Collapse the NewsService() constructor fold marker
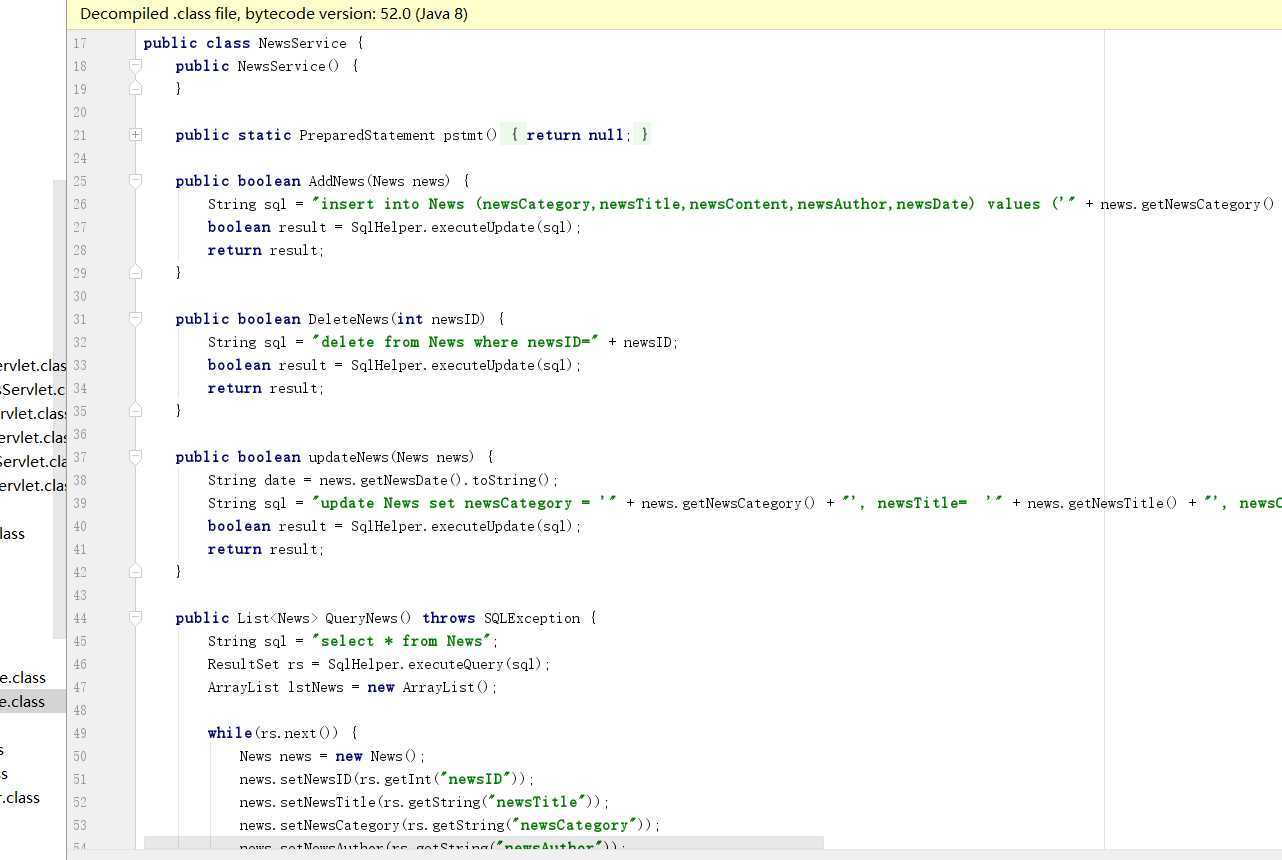This screenshot has height=860, width=1282. click(135, 66)
